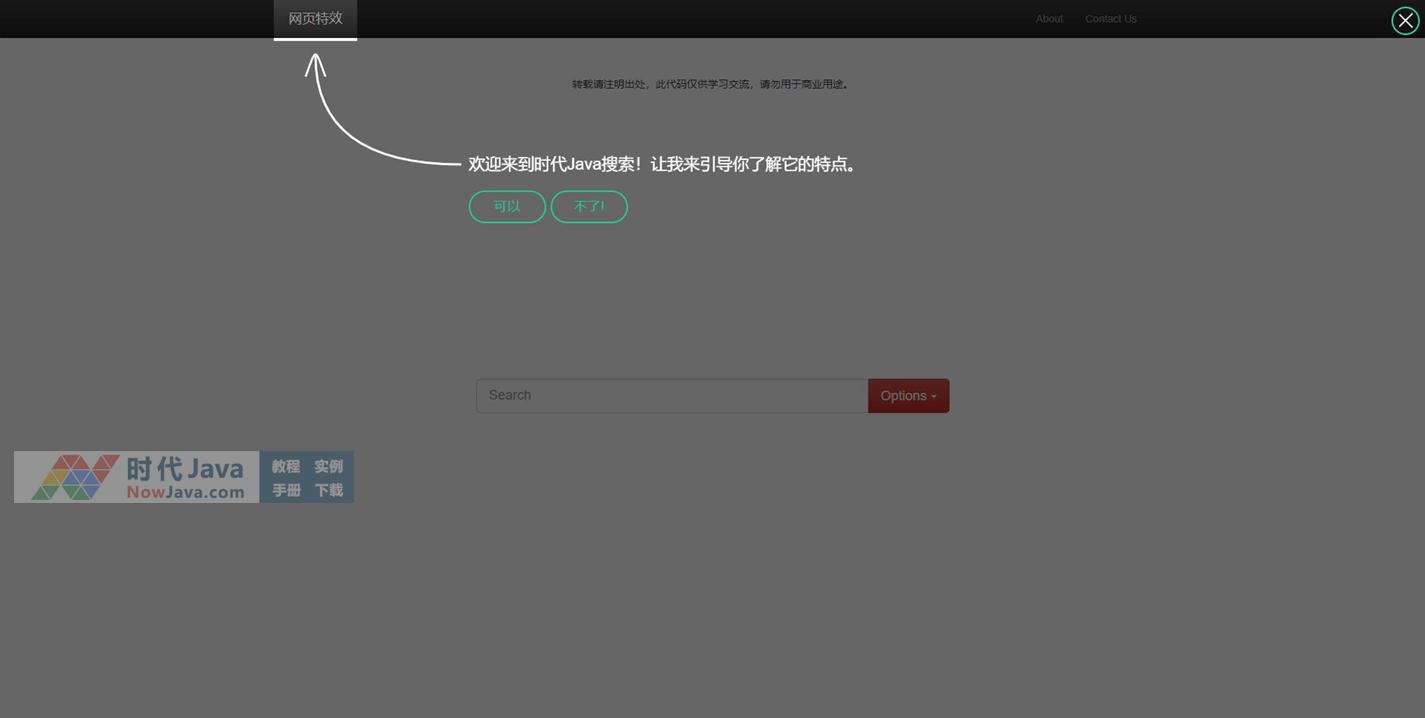Go to Contact Us in the navbar
The width and height of the screenshot is (1425, 718).
click(x=1110, y=19)
